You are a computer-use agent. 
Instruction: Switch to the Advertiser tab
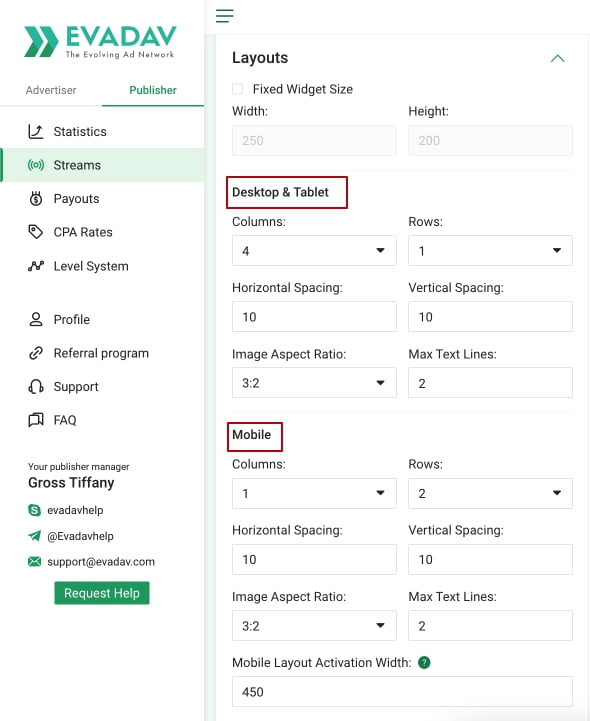point(51,90)
